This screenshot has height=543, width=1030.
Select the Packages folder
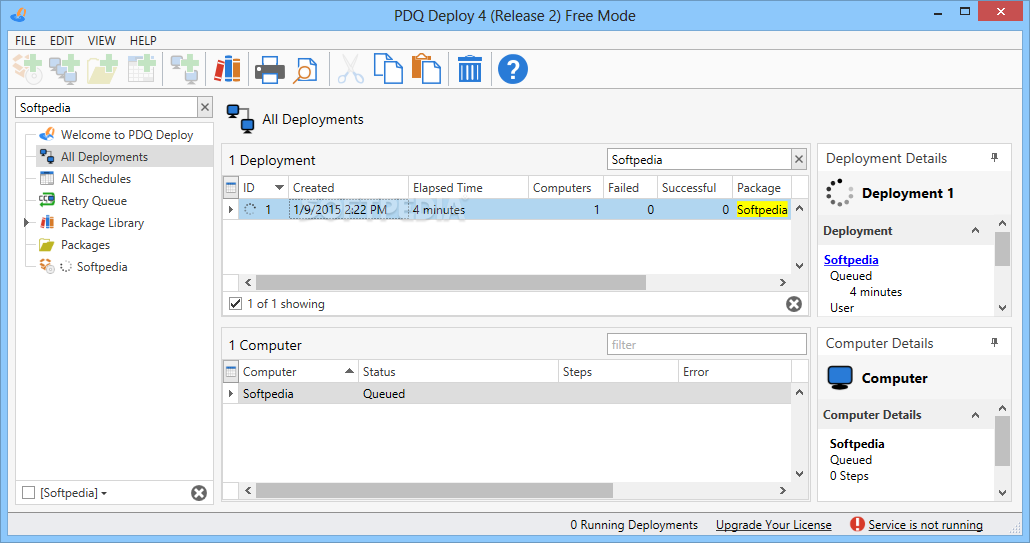tap(85, 245)
